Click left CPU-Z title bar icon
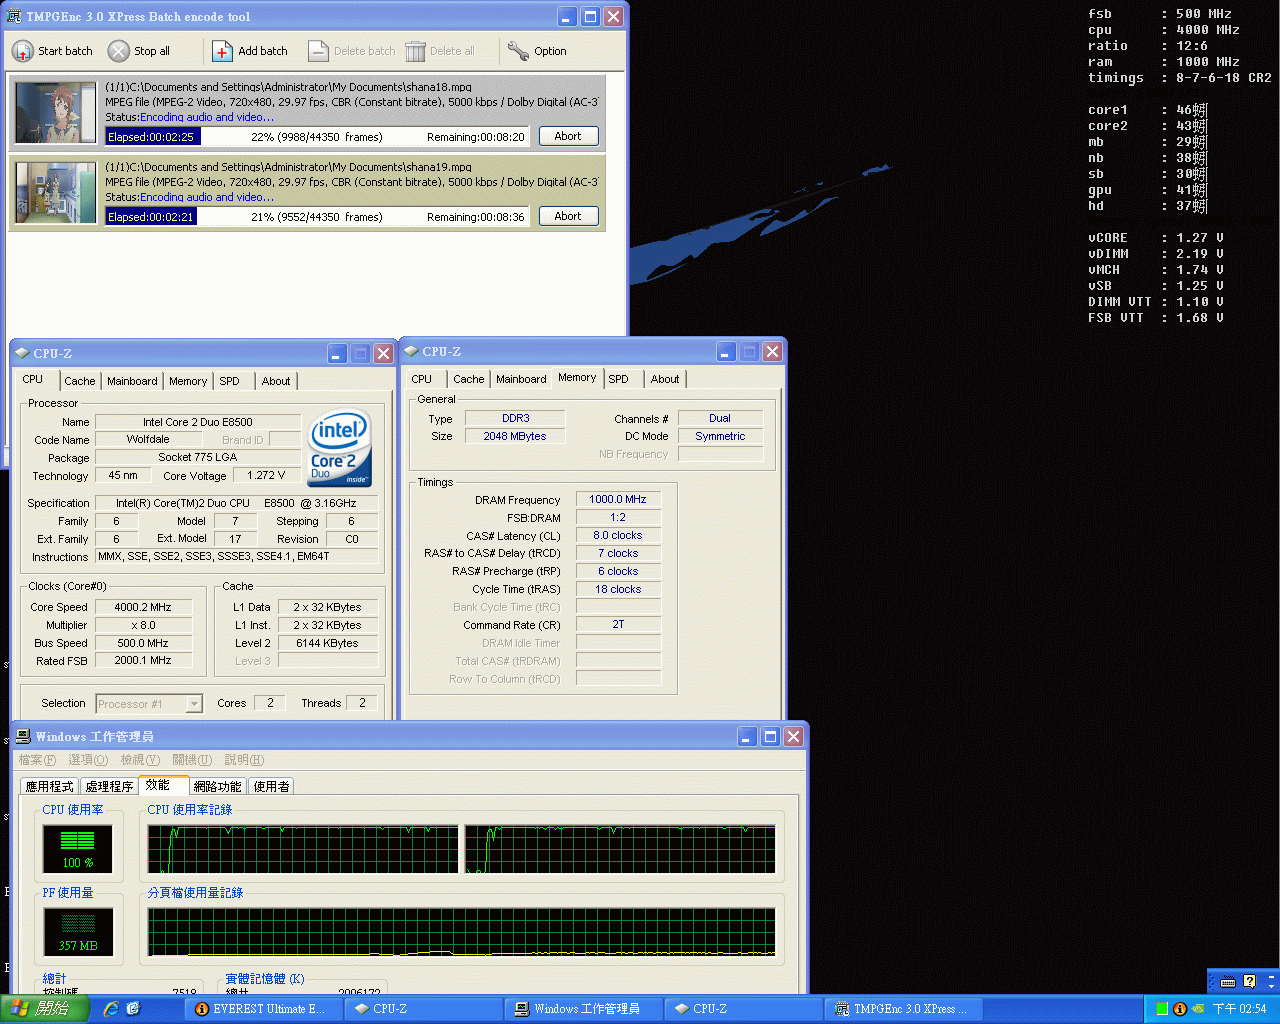This screenshot has width=1280, height=1024. [22, 353]
